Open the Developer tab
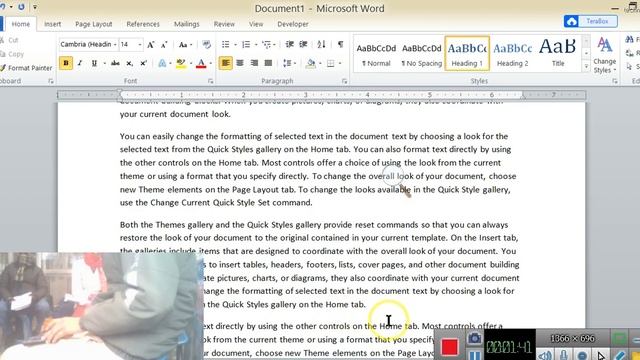The width and height of the screenshot is (640, 360). pyautogui.click(x=293, y=24)
